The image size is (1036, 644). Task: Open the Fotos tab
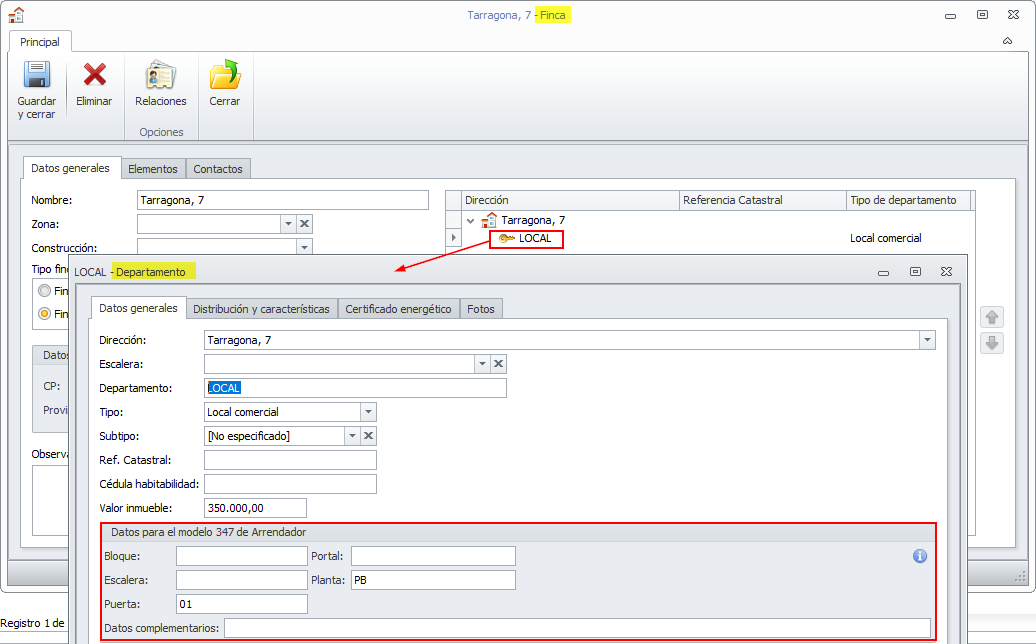[481, 309]
